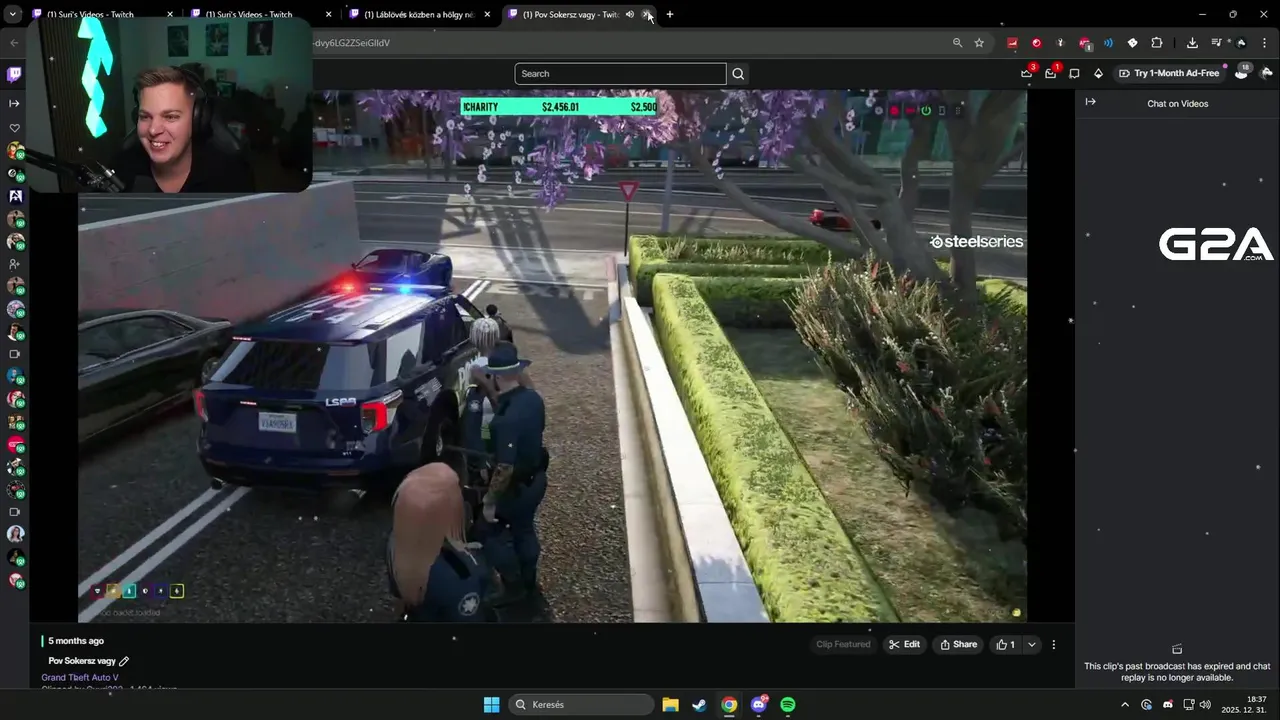This screenshot has height=720, width=1280.
Task: Click the red chart extension icon
Action: tap(1012, 43)
